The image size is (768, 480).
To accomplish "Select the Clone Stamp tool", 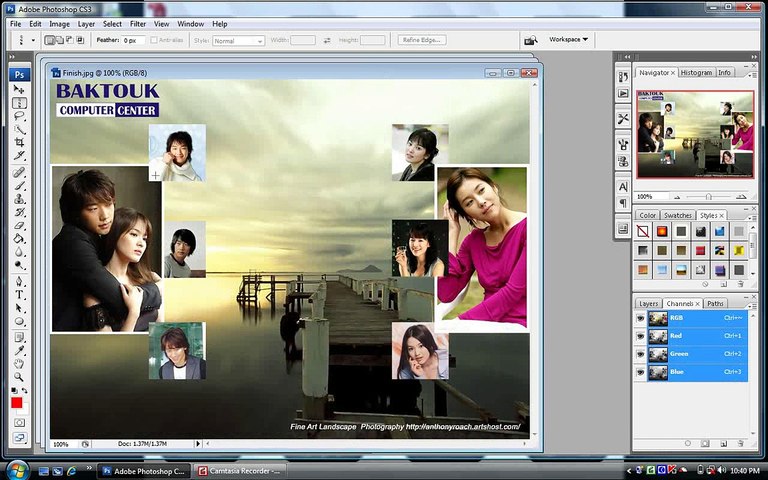I will click(x=19, y=199).
